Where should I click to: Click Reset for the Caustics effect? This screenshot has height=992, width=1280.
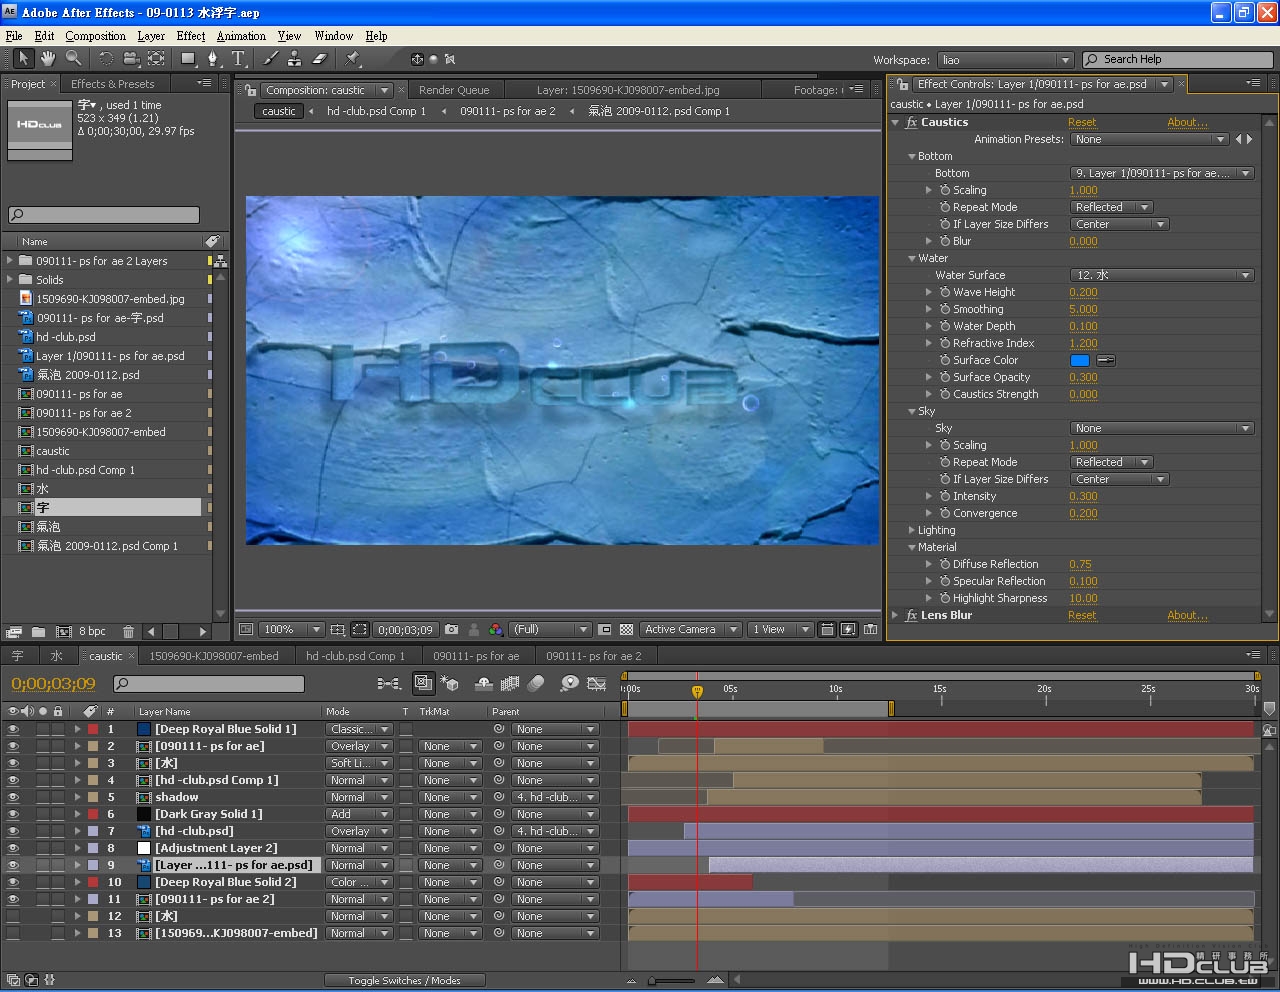(x=1082, y=122)
